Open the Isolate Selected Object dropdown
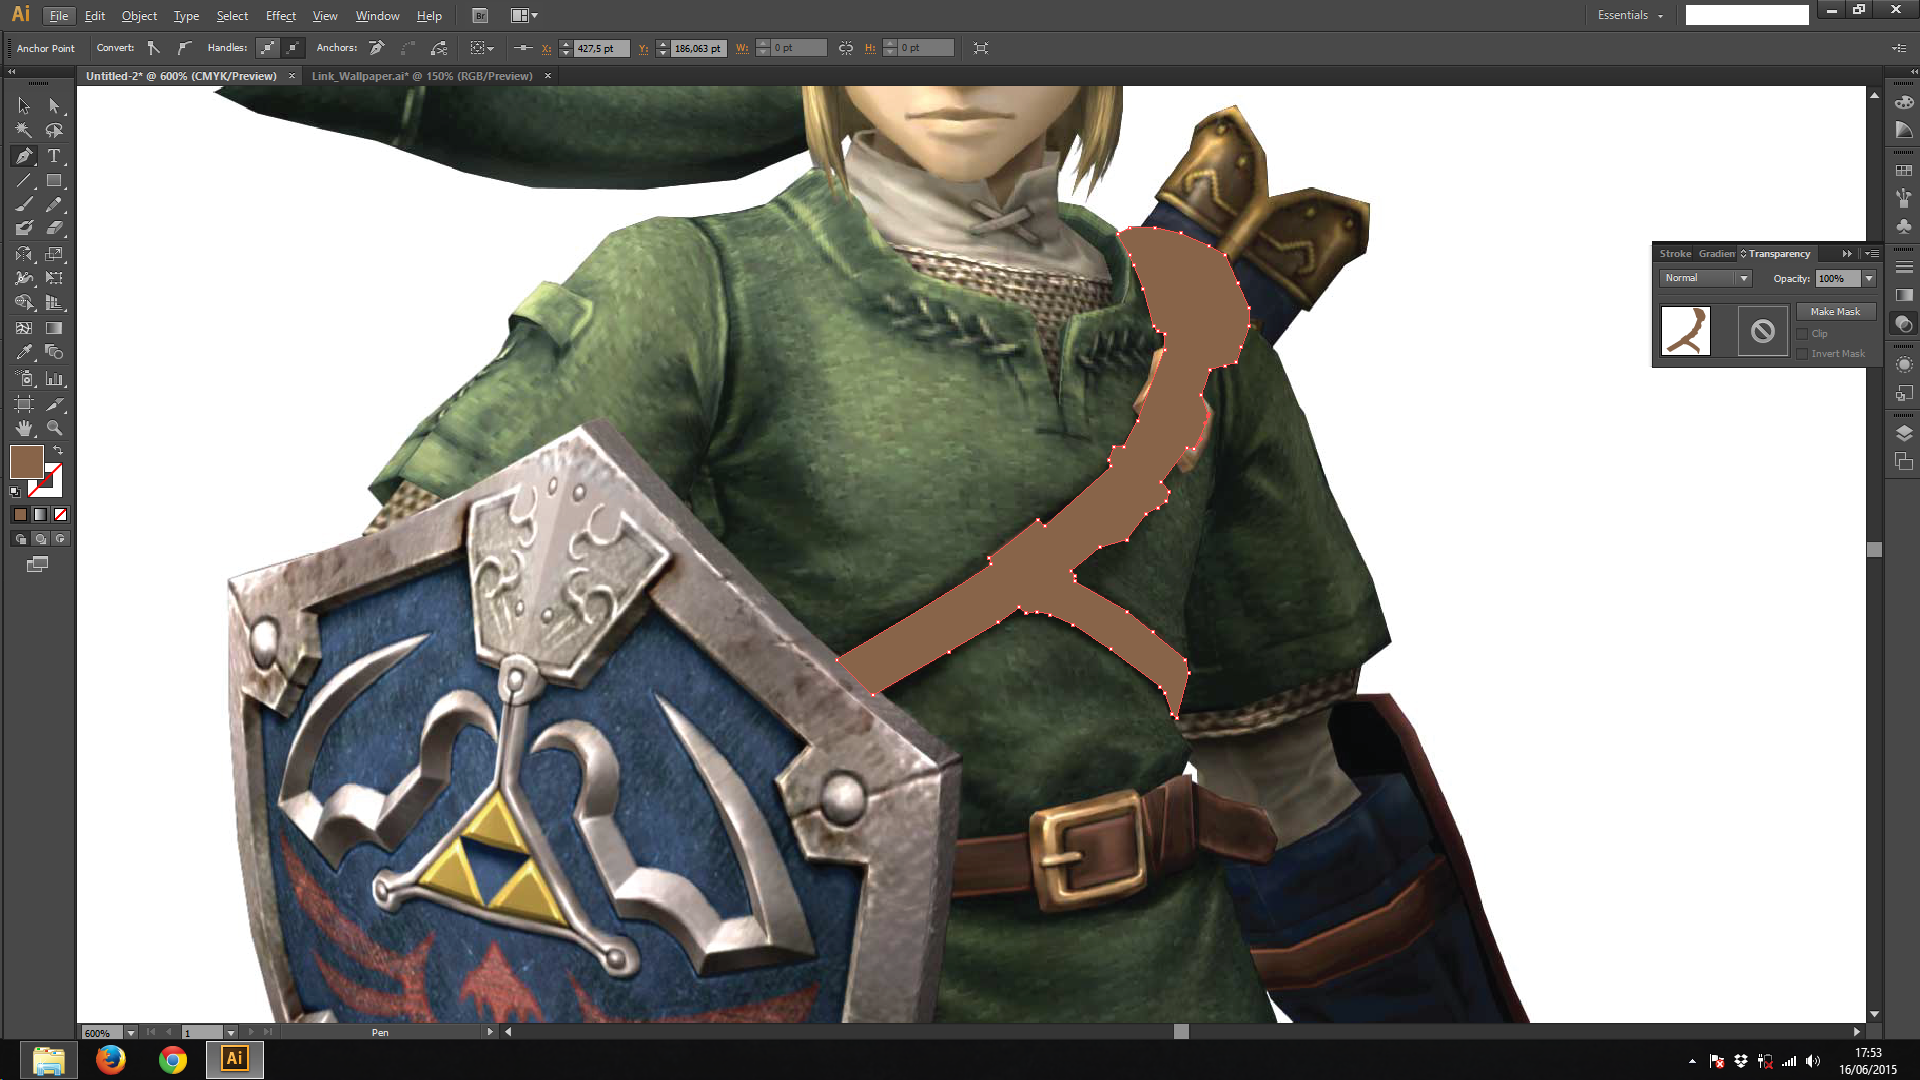This screenshot has width=1920, height=1080. tap(482, 48)
